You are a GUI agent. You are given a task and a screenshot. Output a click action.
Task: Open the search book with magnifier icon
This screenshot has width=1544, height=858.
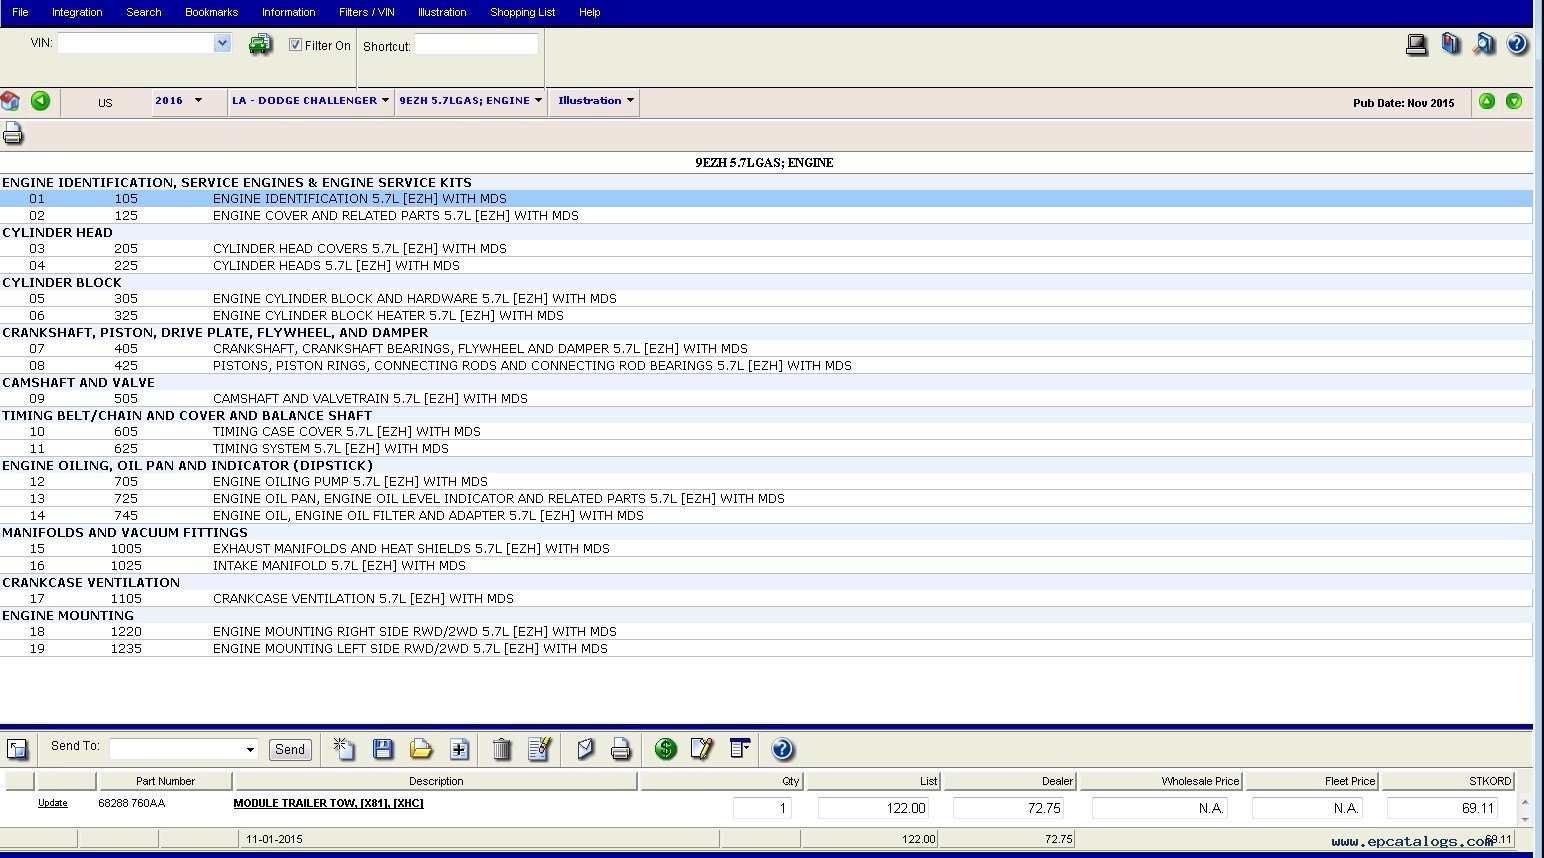(1484, 44)
